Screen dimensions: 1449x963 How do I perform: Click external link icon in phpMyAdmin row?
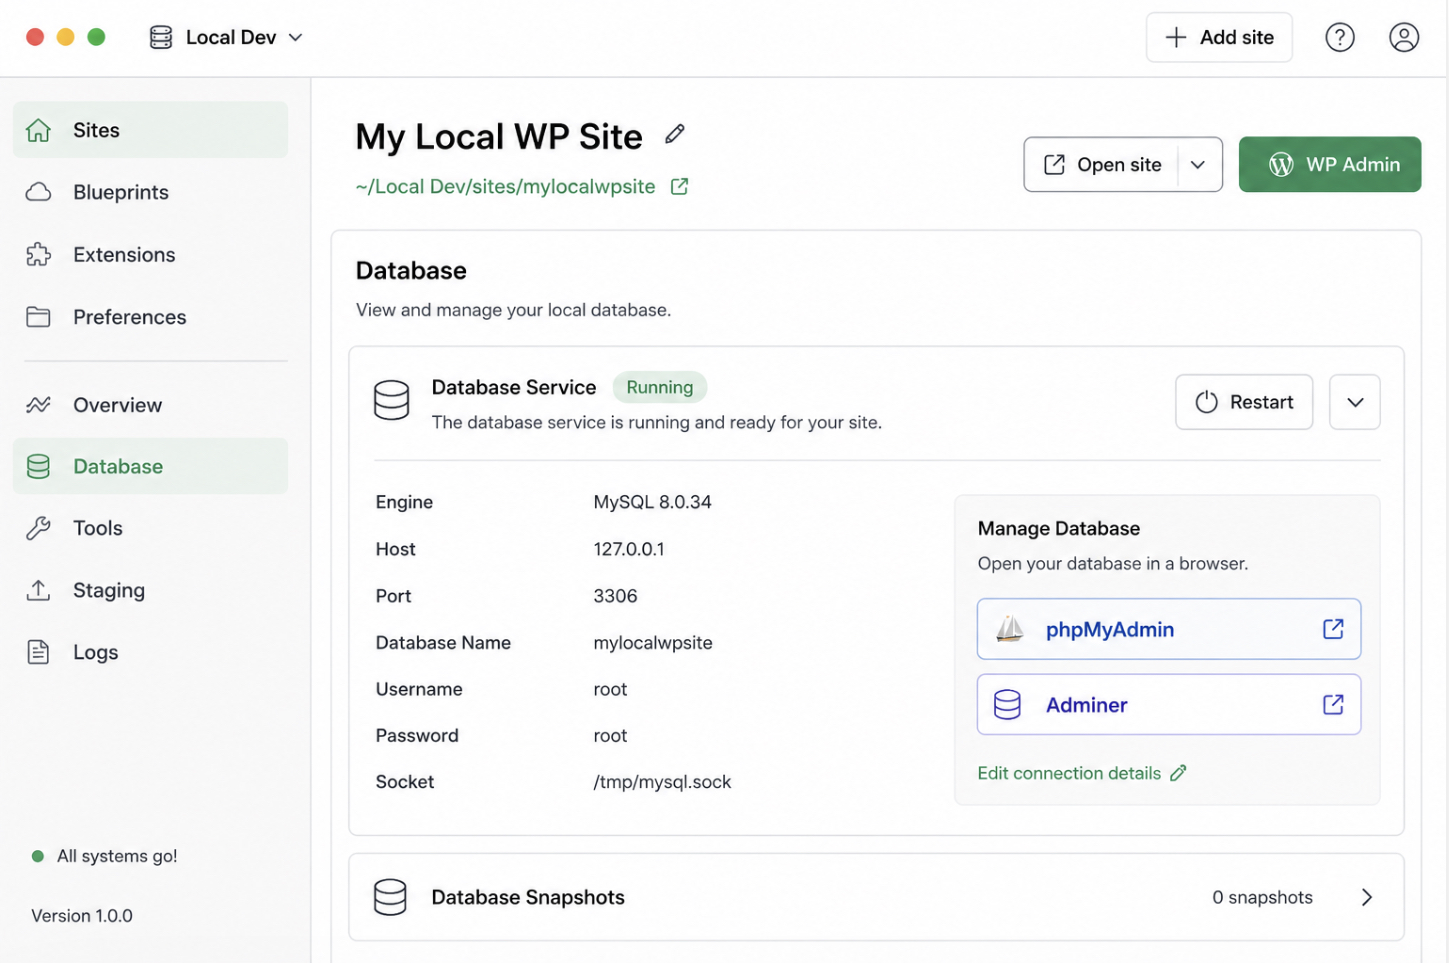click(1333, 629)
